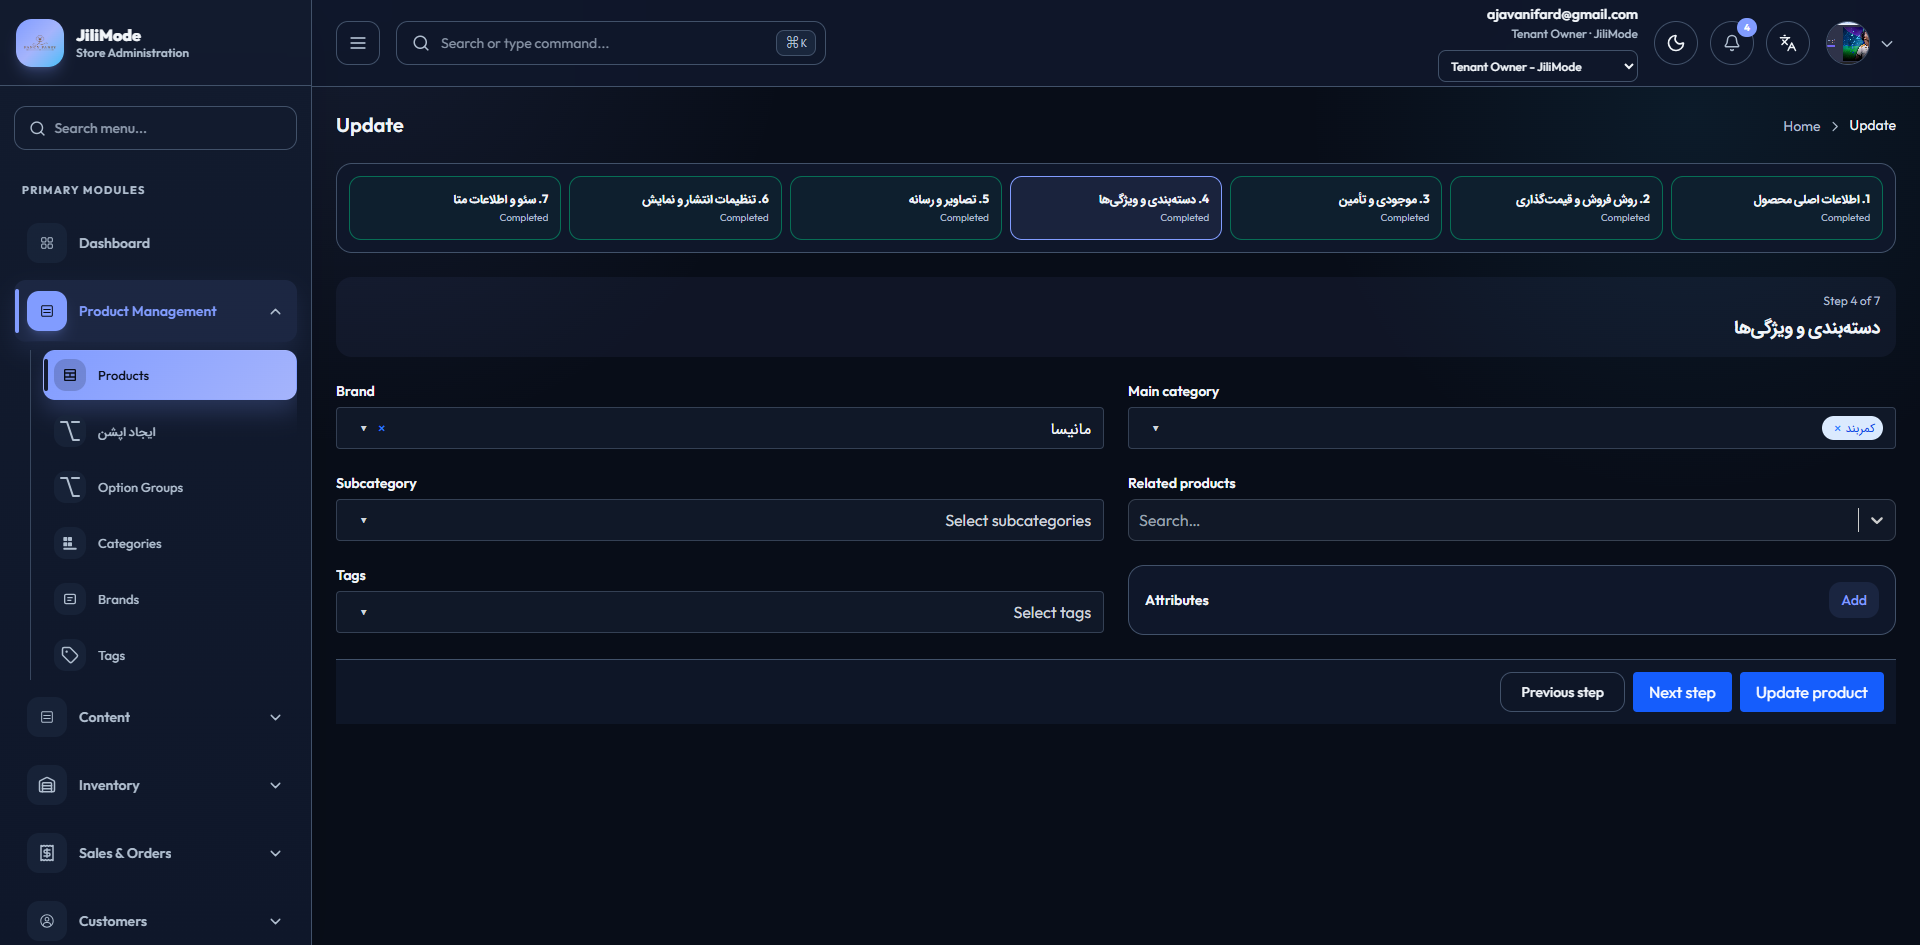Viewport: 1920px width, 945px height.
Task: Click the Inventory module icon
Action: 47,785
